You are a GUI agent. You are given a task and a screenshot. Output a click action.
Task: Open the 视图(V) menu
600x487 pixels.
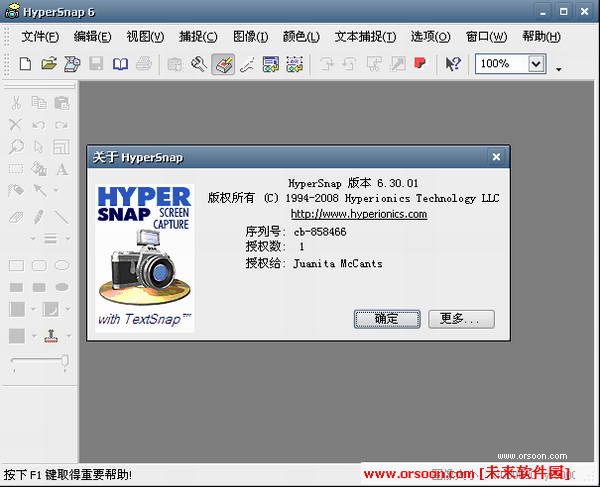(145, 37)
